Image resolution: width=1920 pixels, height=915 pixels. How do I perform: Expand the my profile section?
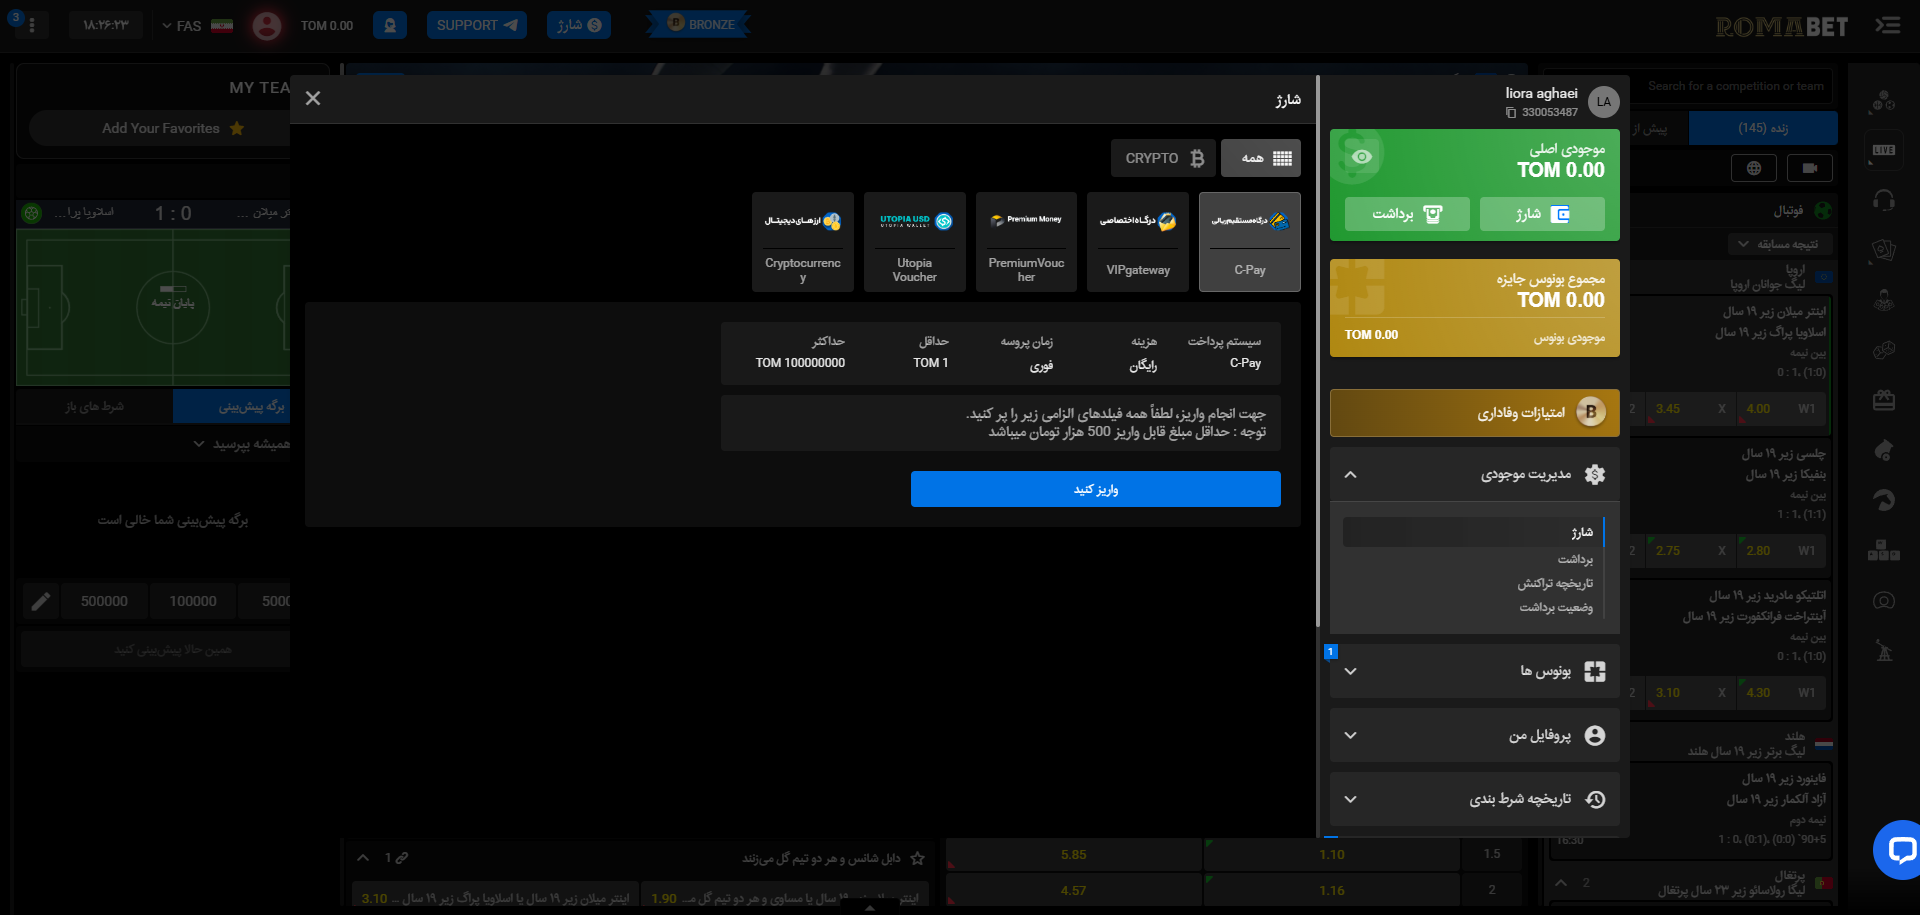(x=1351, y=735)
